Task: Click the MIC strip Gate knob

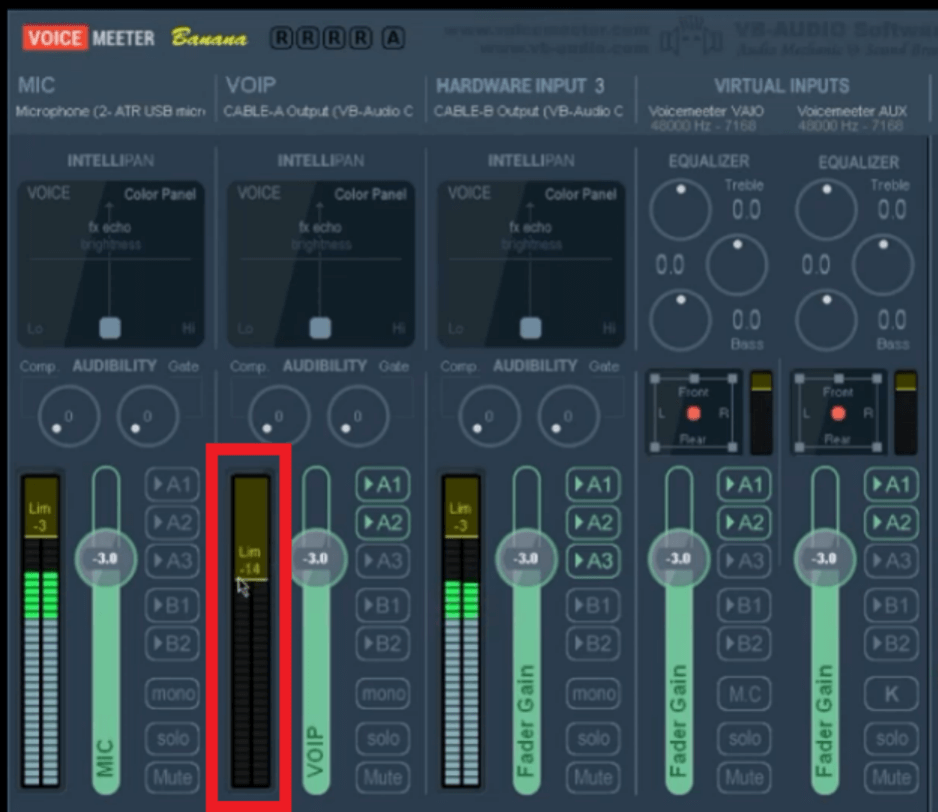Action: [148, 416]
